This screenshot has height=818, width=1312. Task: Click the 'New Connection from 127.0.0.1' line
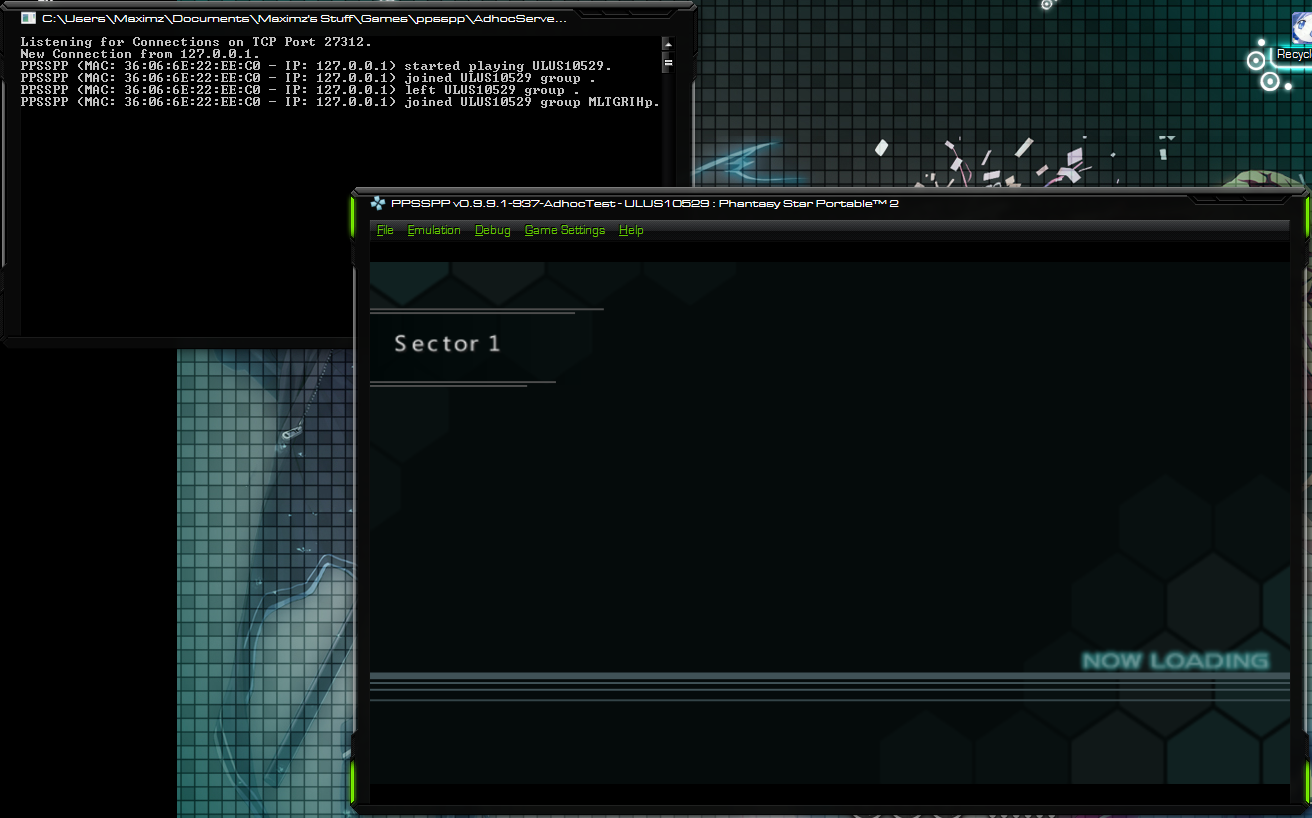click(139, 54)
